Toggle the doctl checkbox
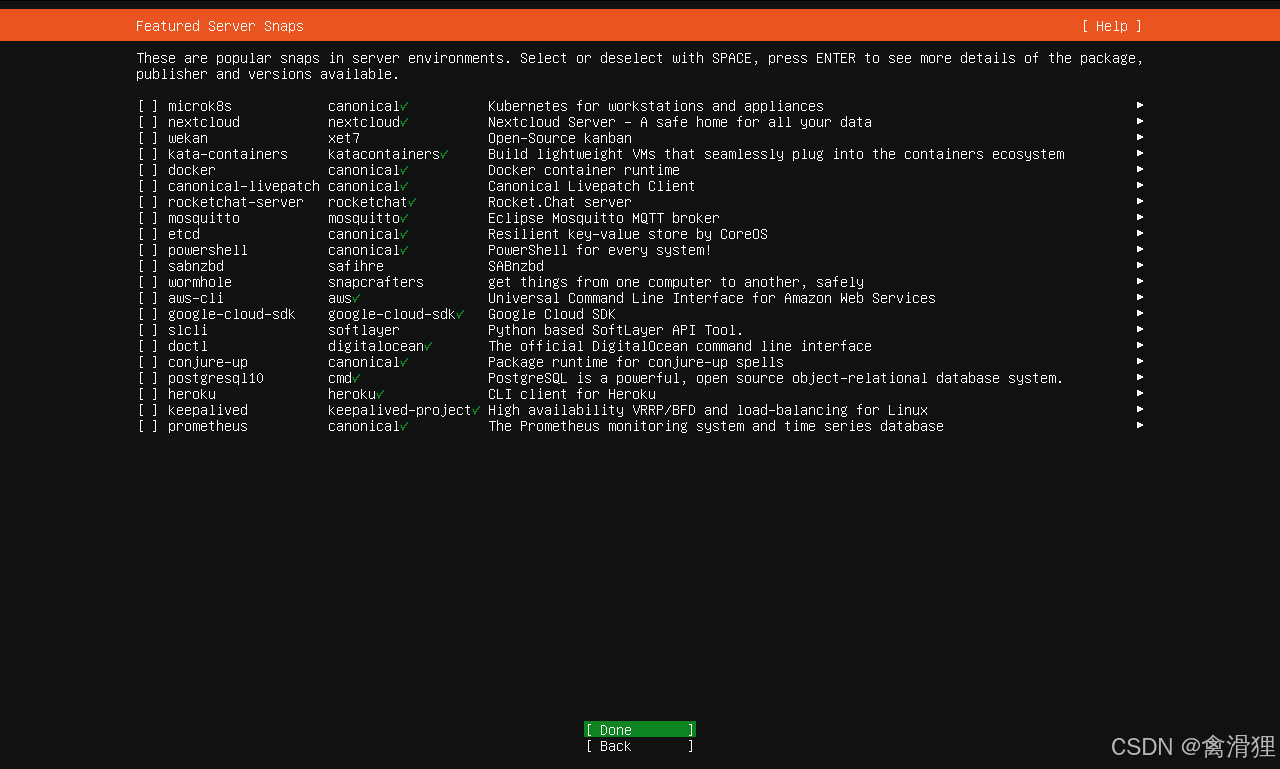 (x=148, y=346)
